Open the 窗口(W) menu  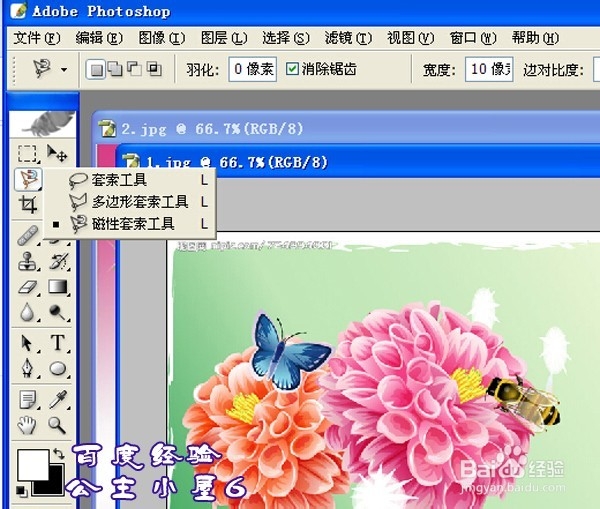coord(473,38)
